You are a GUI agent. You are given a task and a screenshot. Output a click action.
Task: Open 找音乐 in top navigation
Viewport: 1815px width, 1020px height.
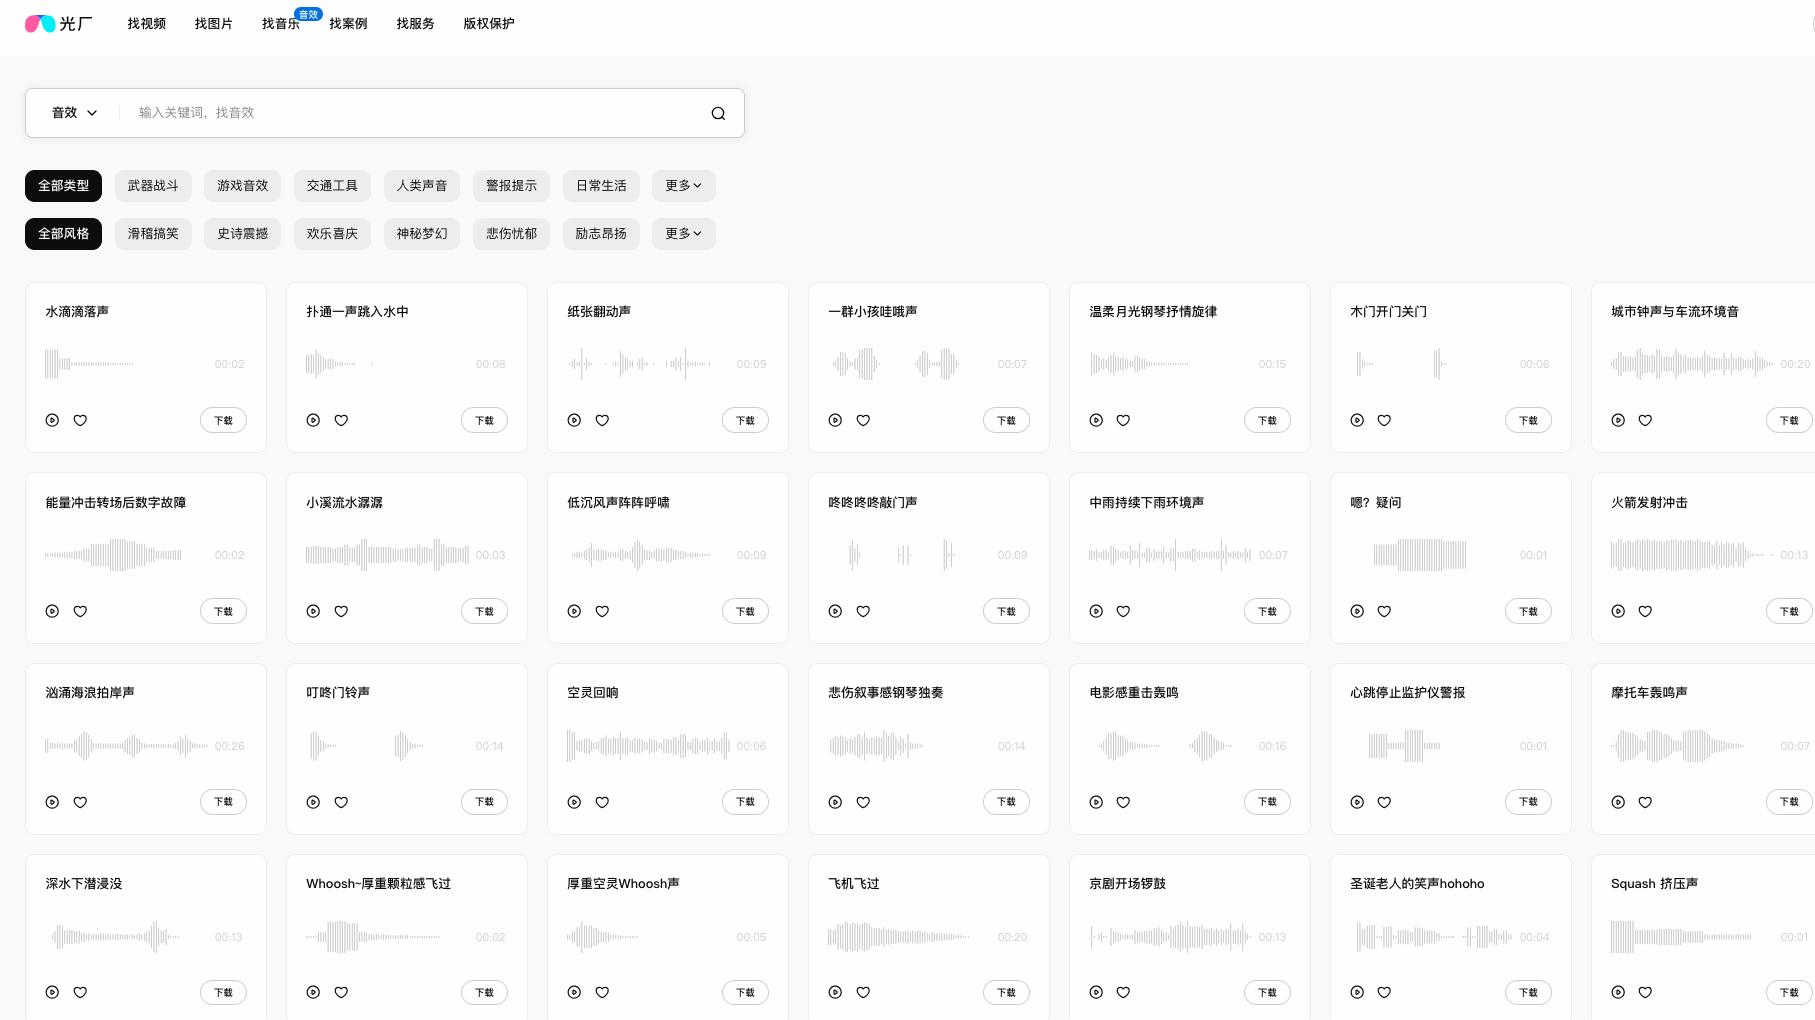point(281,23)
